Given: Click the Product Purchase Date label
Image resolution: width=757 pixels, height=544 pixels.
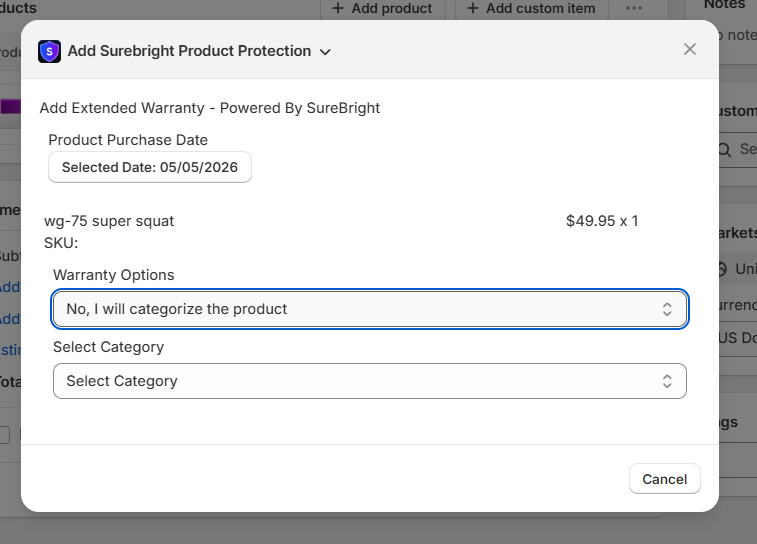Looking at the screenshot, I should click(128, 140).
